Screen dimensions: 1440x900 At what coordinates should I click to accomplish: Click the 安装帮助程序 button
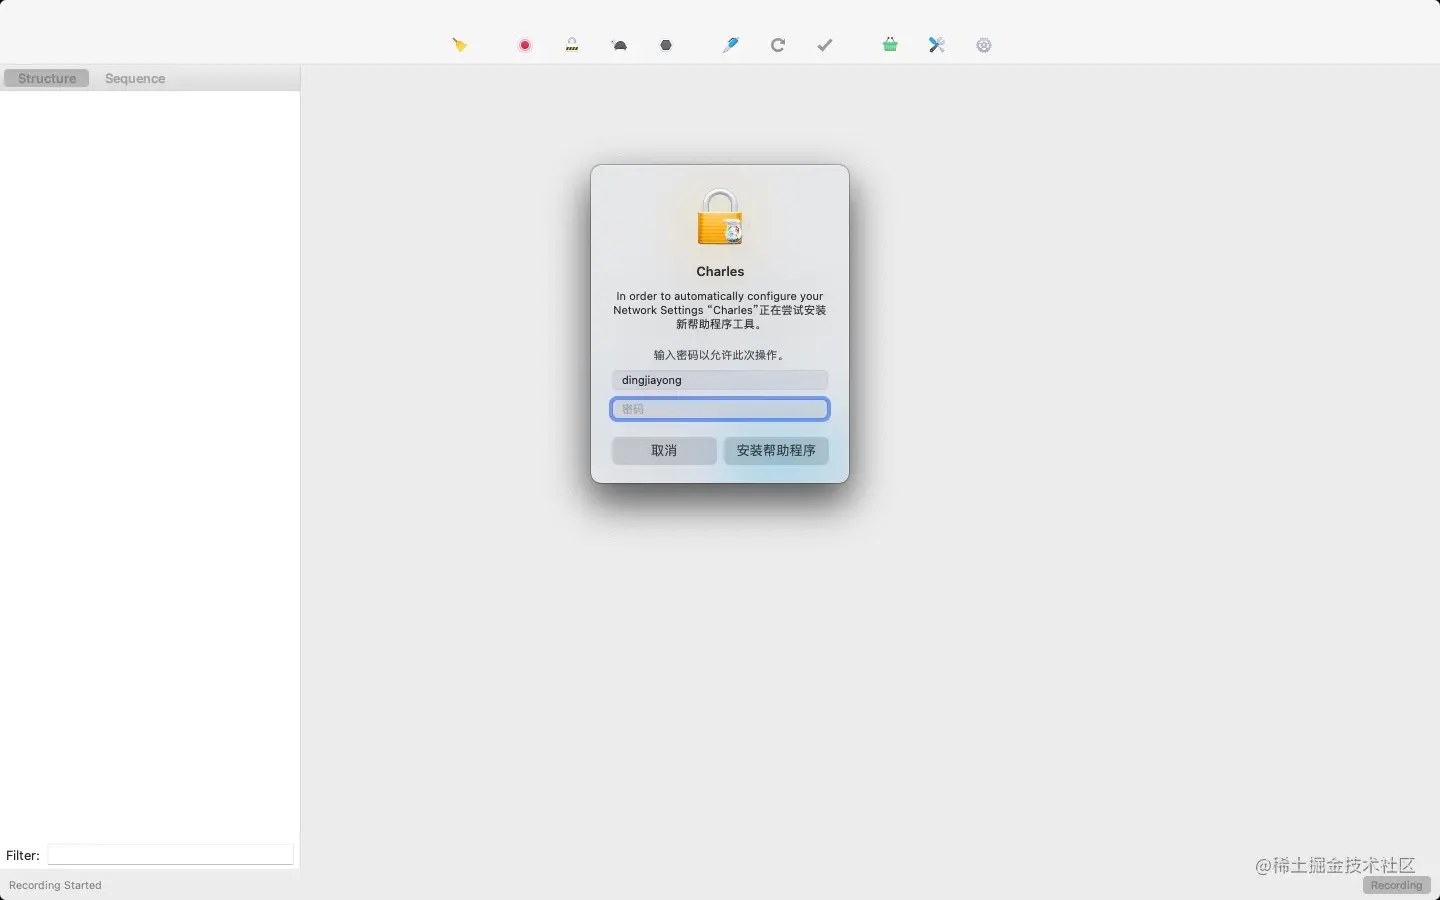pos(776,451)
